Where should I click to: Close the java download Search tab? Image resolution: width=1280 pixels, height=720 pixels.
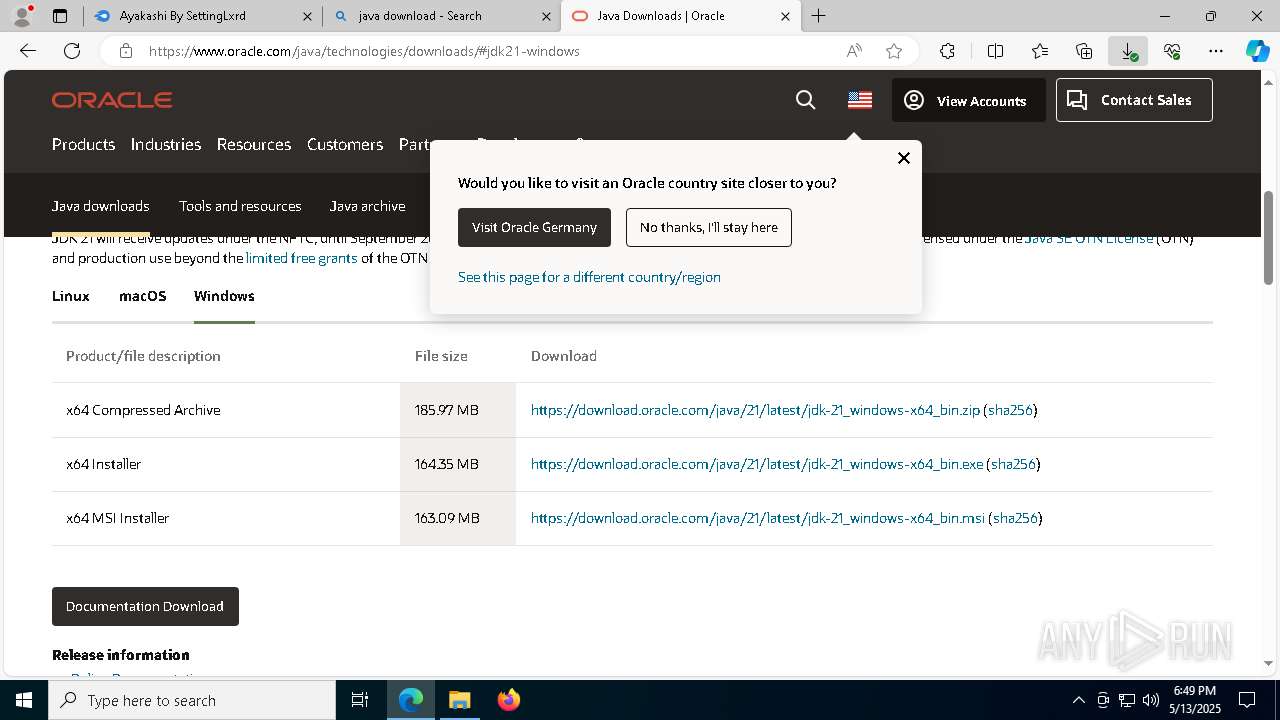(546, 16)
